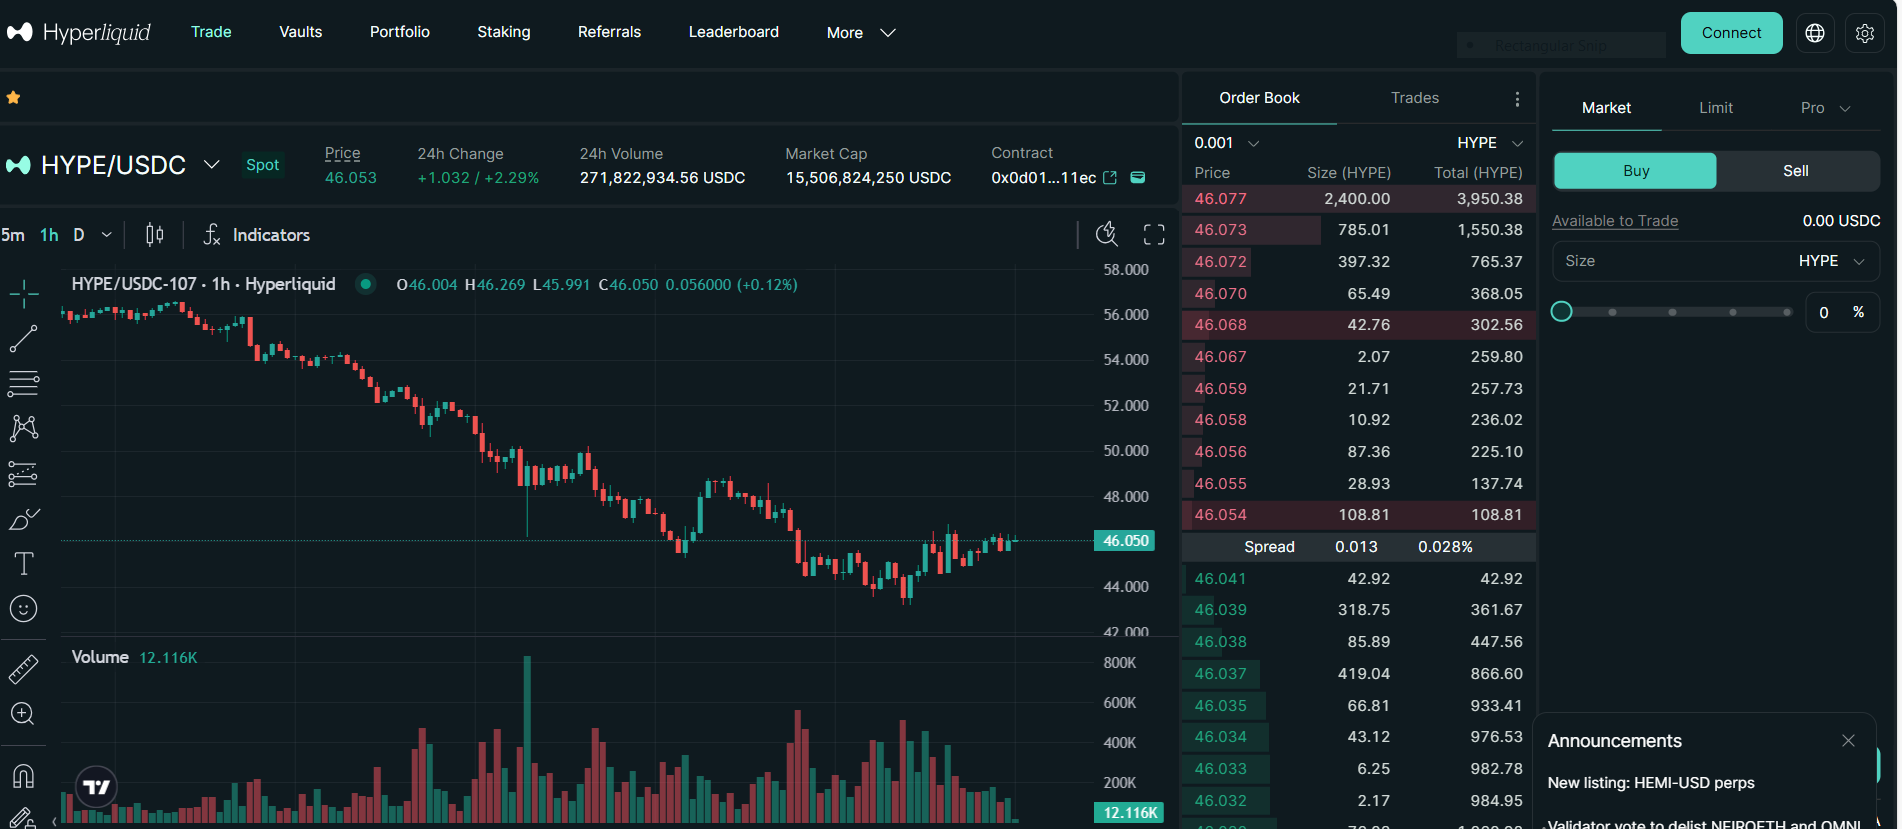
Task: Toggle the magnet mode tool
Action: 23,775
